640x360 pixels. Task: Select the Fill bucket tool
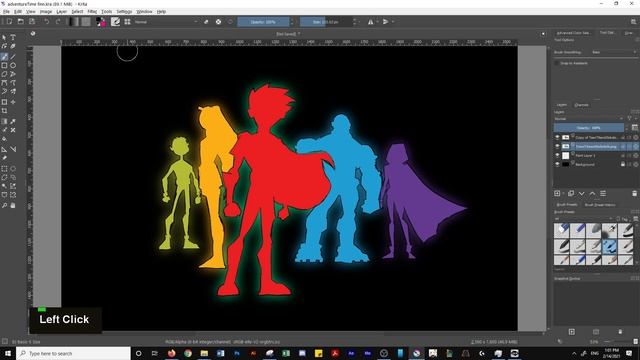click(4, 139)
